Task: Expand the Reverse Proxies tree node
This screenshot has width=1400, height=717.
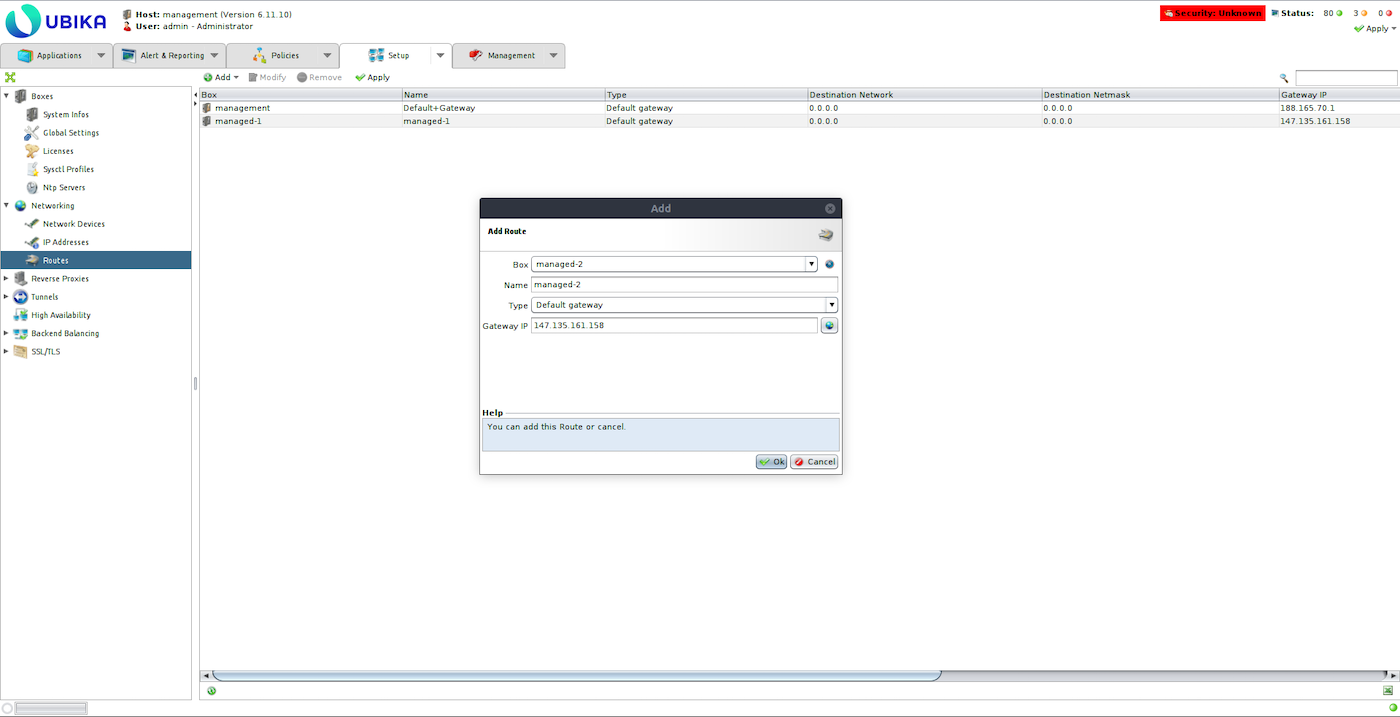Action: click(6, 279)
